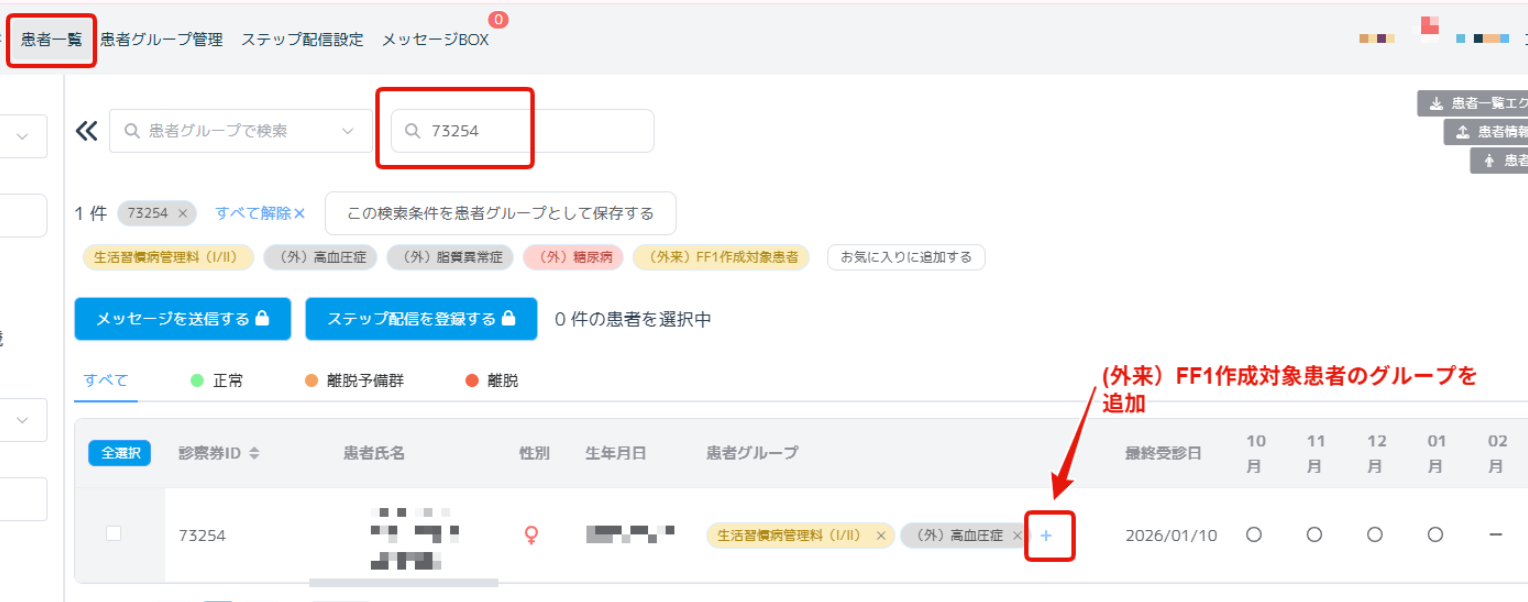Click the sort arrows next to 診察券ID
Image resolution: width=1528 pixels, height=602 pixels.
click(254, 453)
